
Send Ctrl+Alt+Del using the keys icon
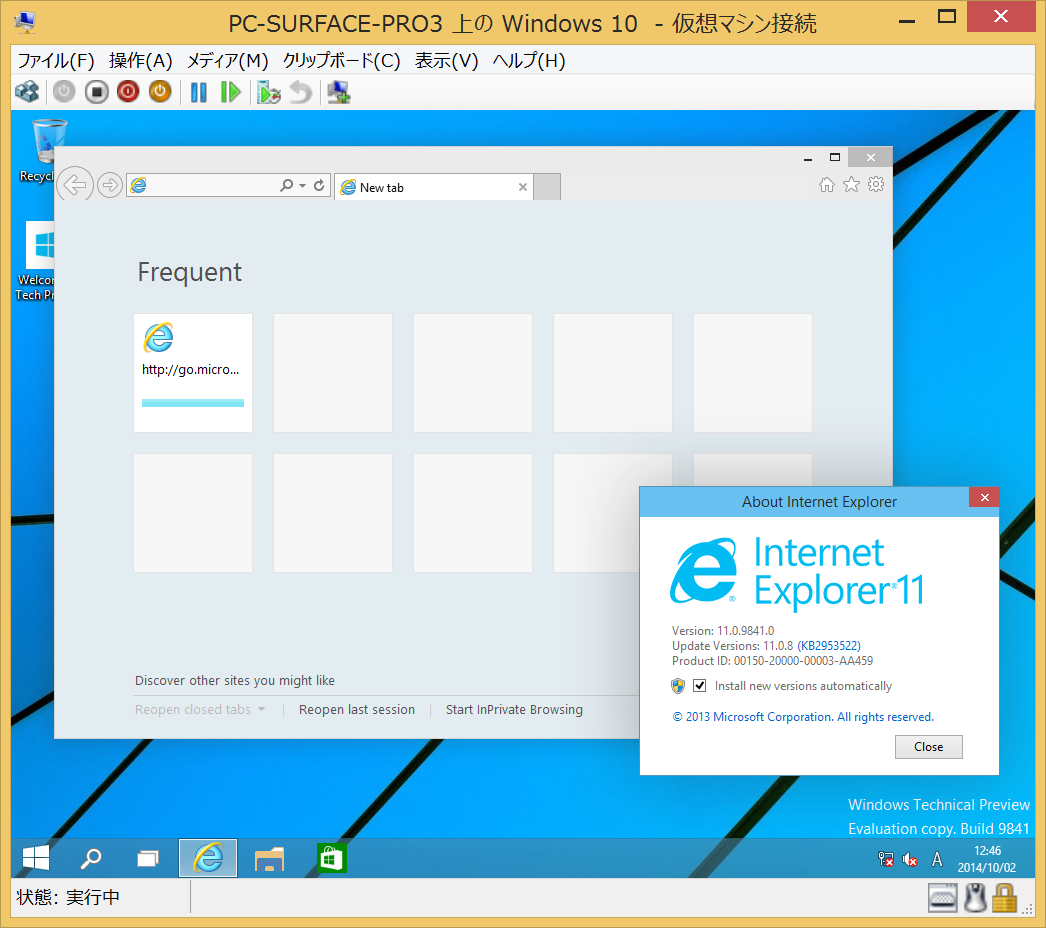tap(27, 91)
